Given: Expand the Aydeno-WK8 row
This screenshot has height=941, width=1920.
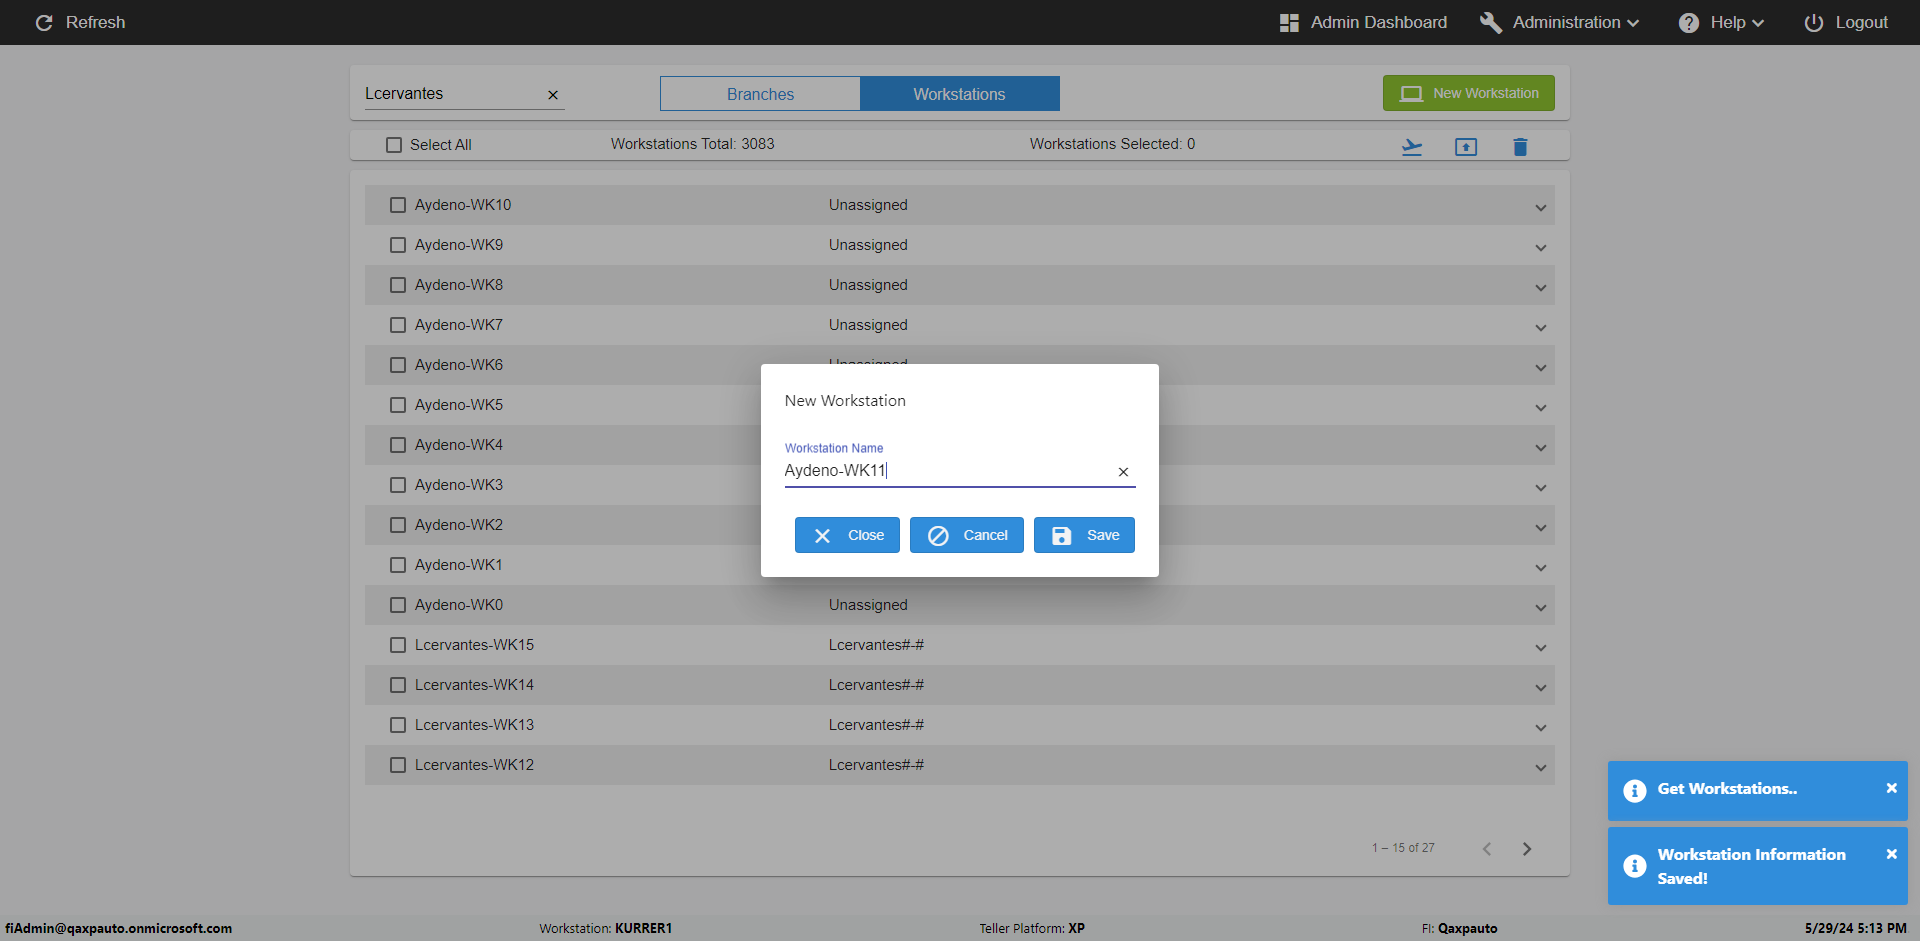Looking at the screenshot, I should pos(1540,288).
